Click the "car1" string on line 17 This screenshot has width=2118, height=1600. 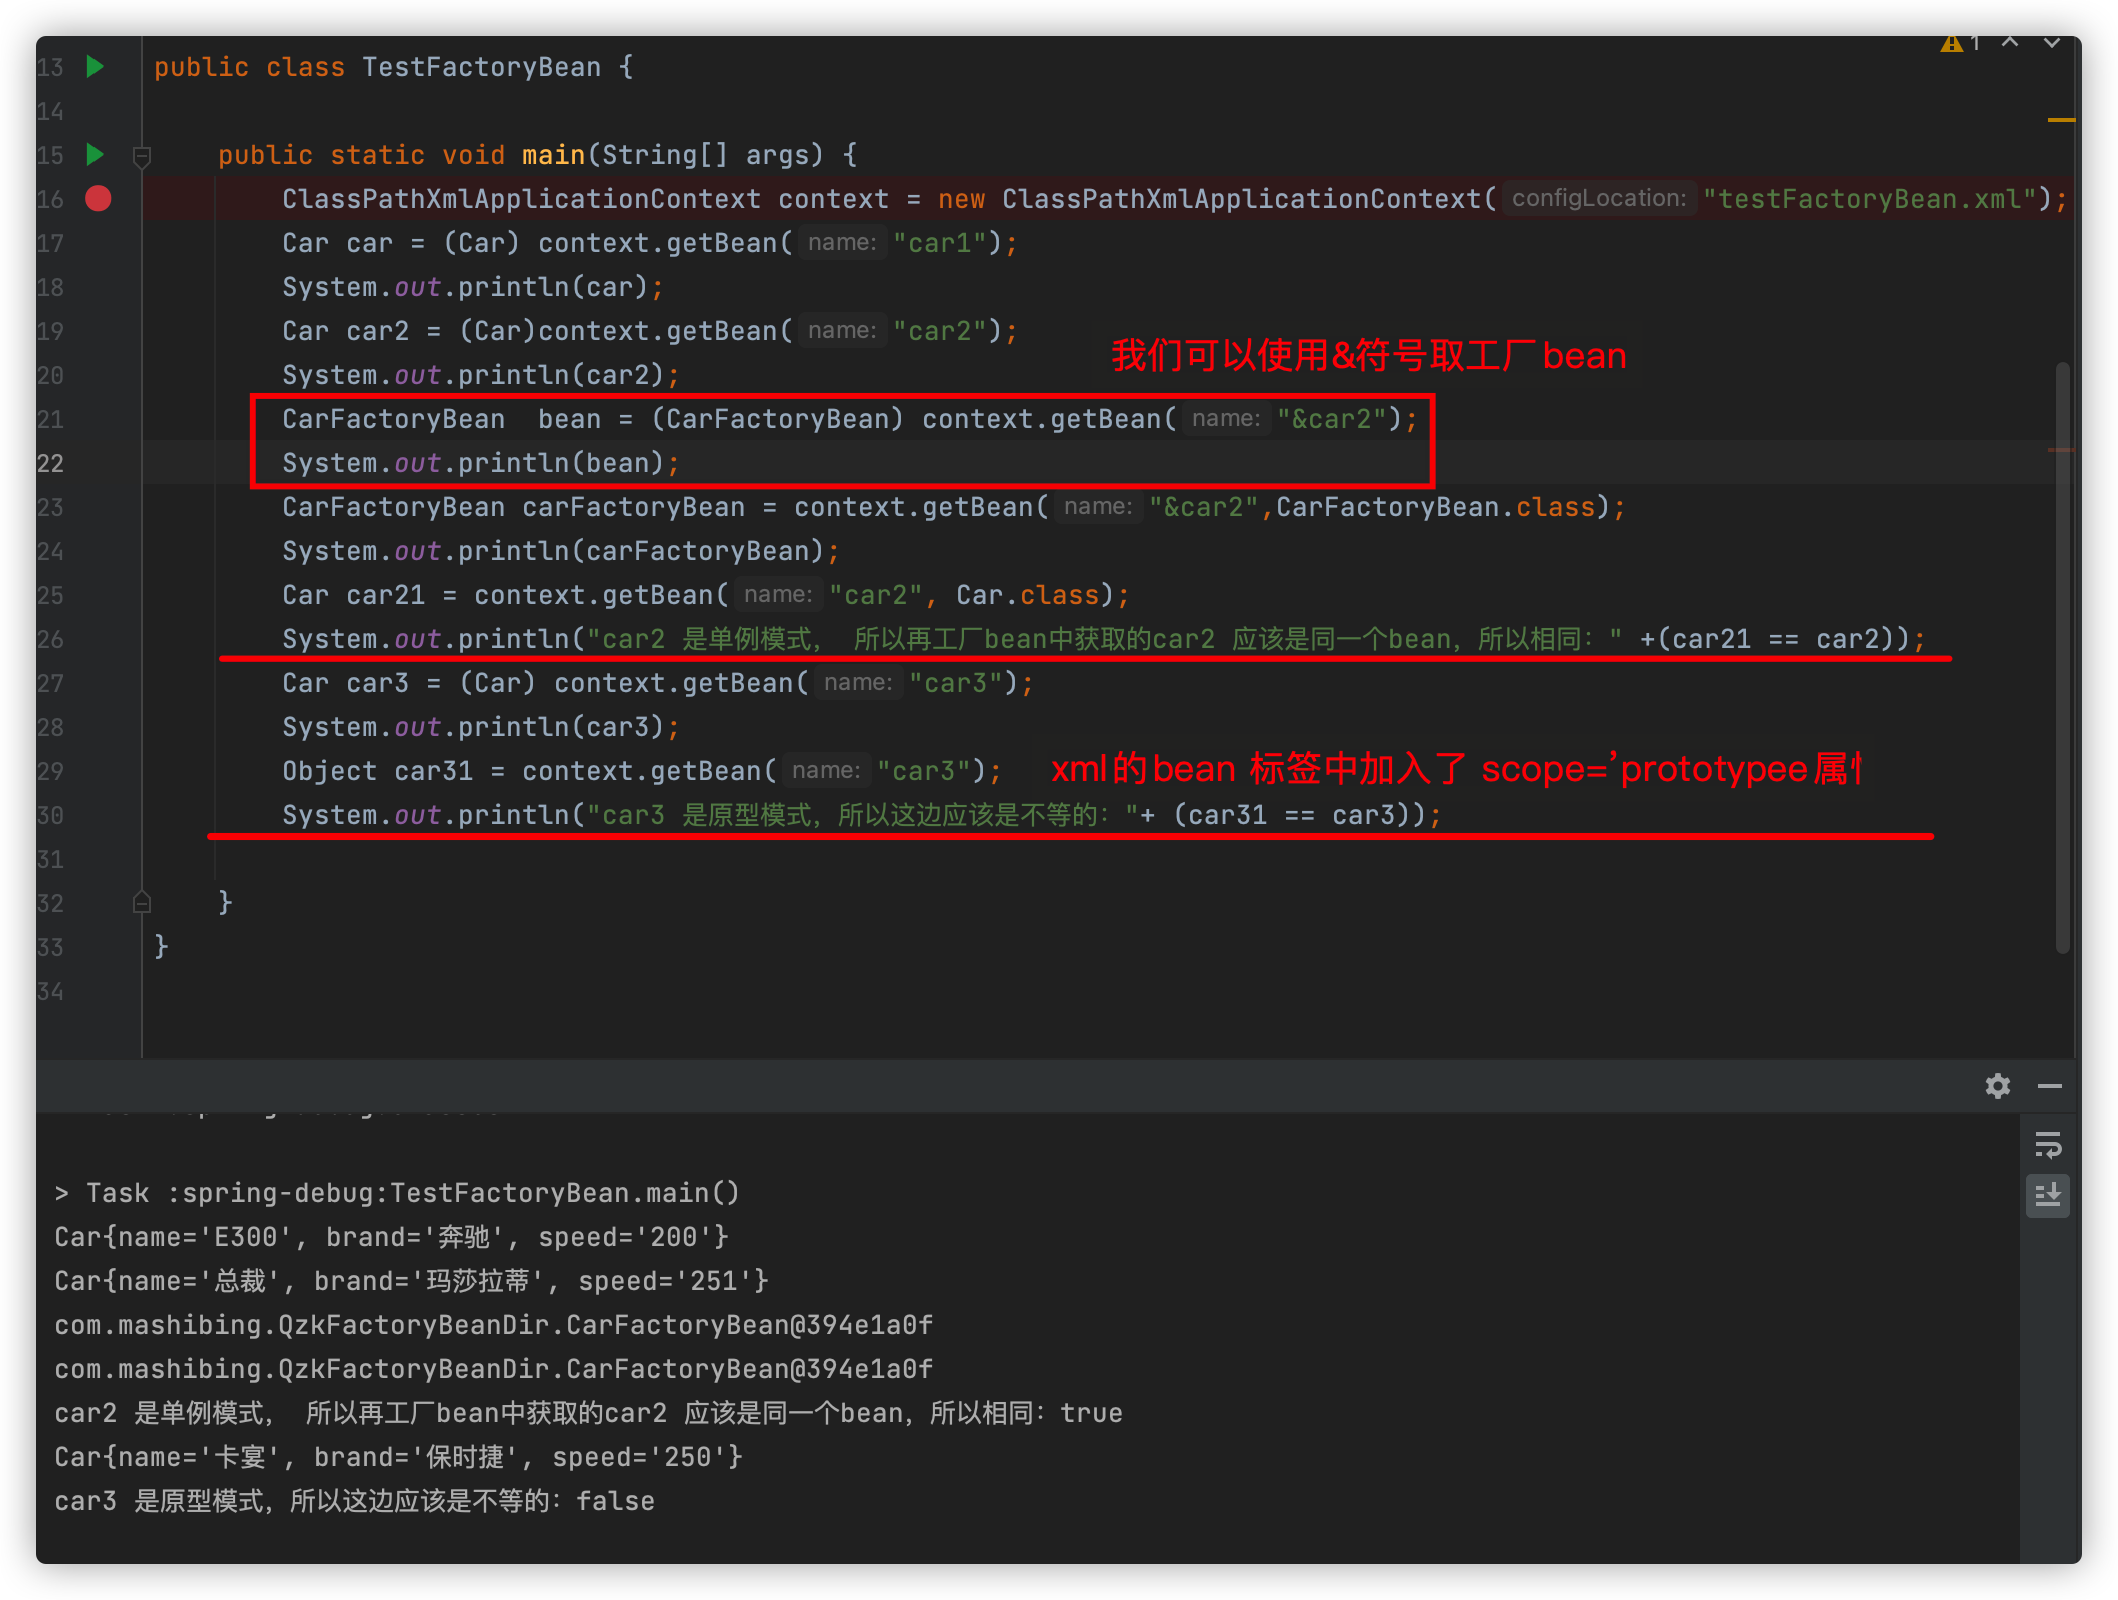[x=940, y=243]
